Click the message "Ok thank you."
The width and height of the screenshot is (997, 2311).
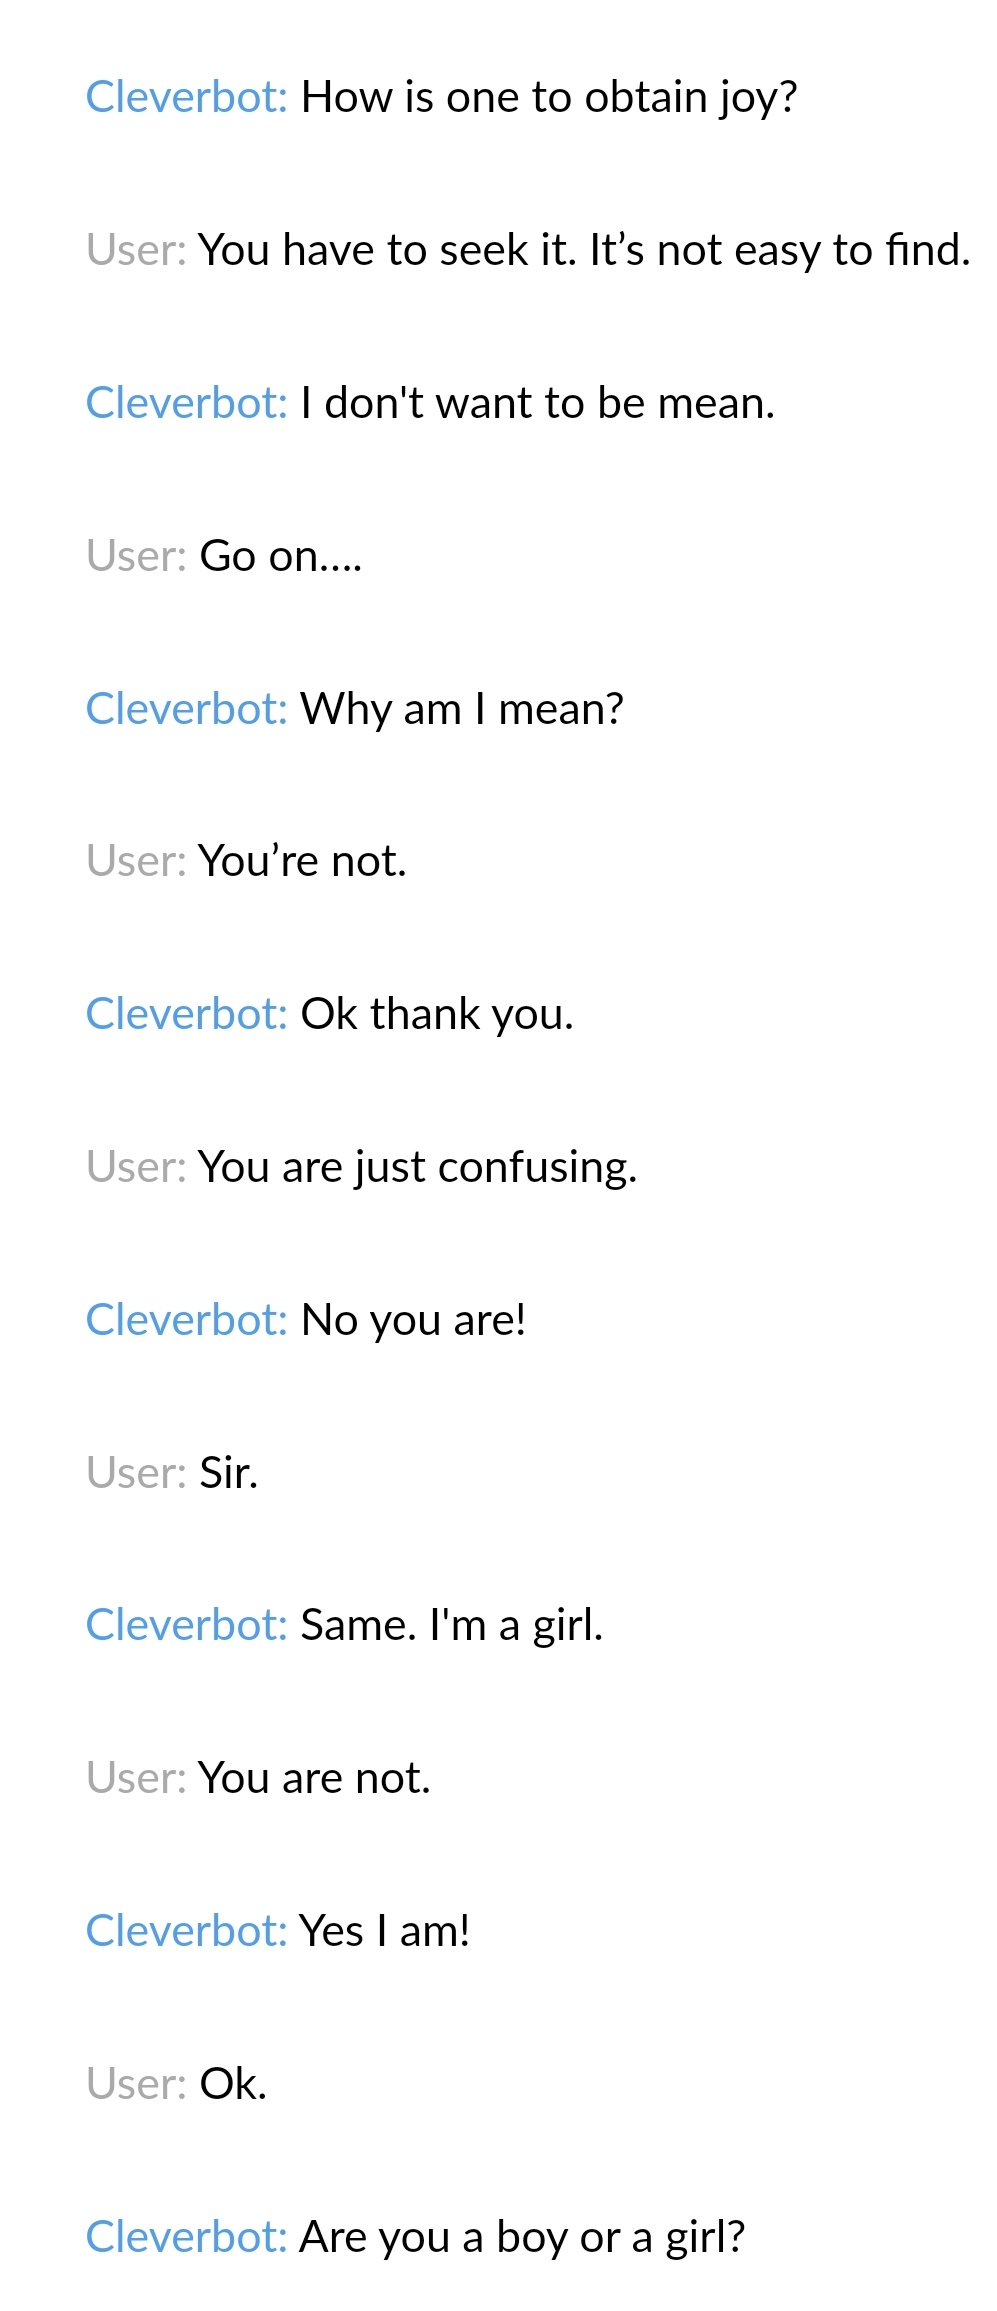pyautogui.click(x=437, y=1015)
